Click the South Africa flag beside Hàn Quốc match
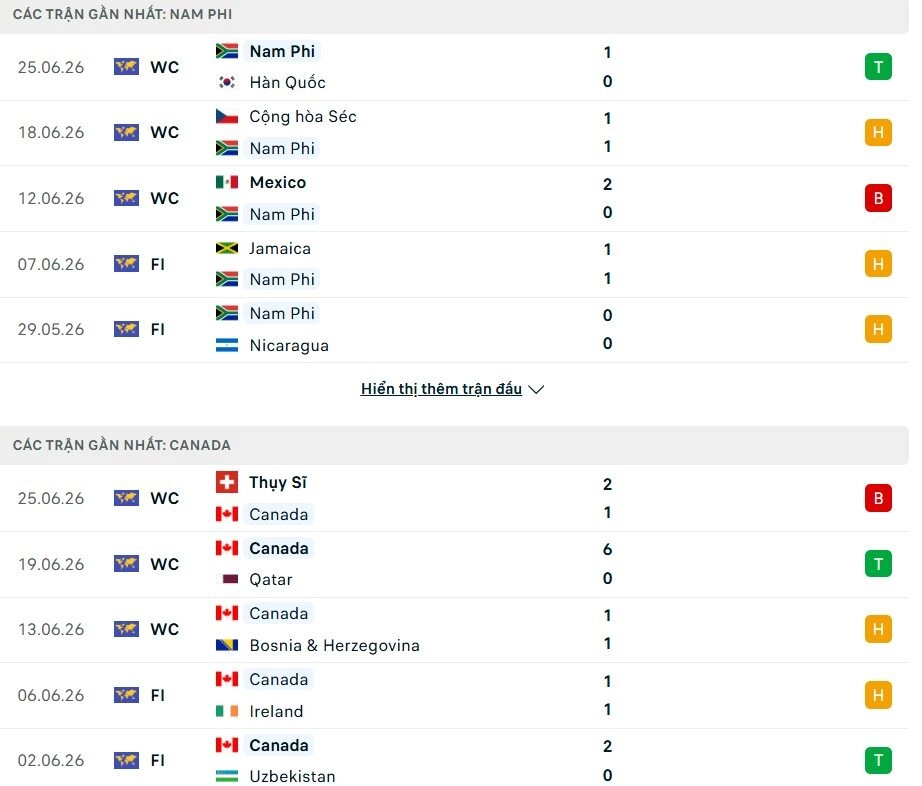This screenshot has width=922, height=786. pyautogui.click(x=226, y=51)
